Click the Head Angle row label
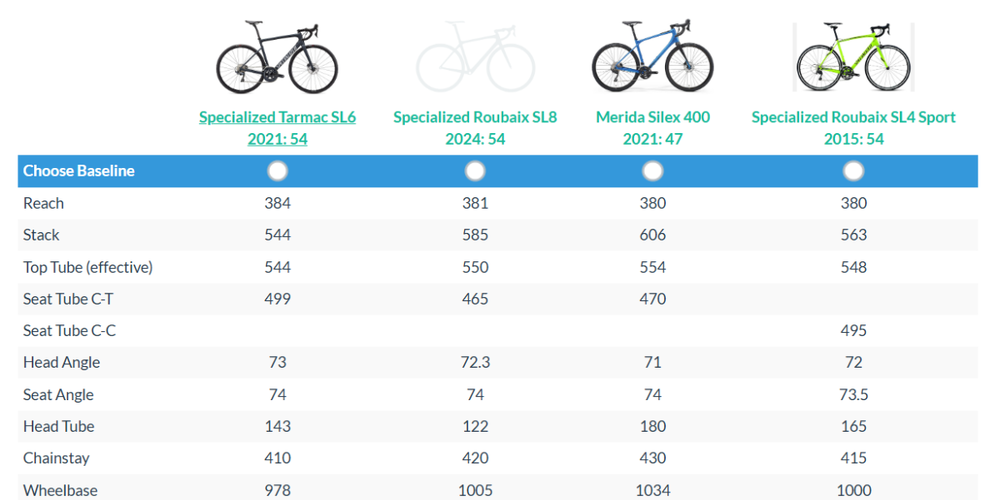 (x=62, y=362)
